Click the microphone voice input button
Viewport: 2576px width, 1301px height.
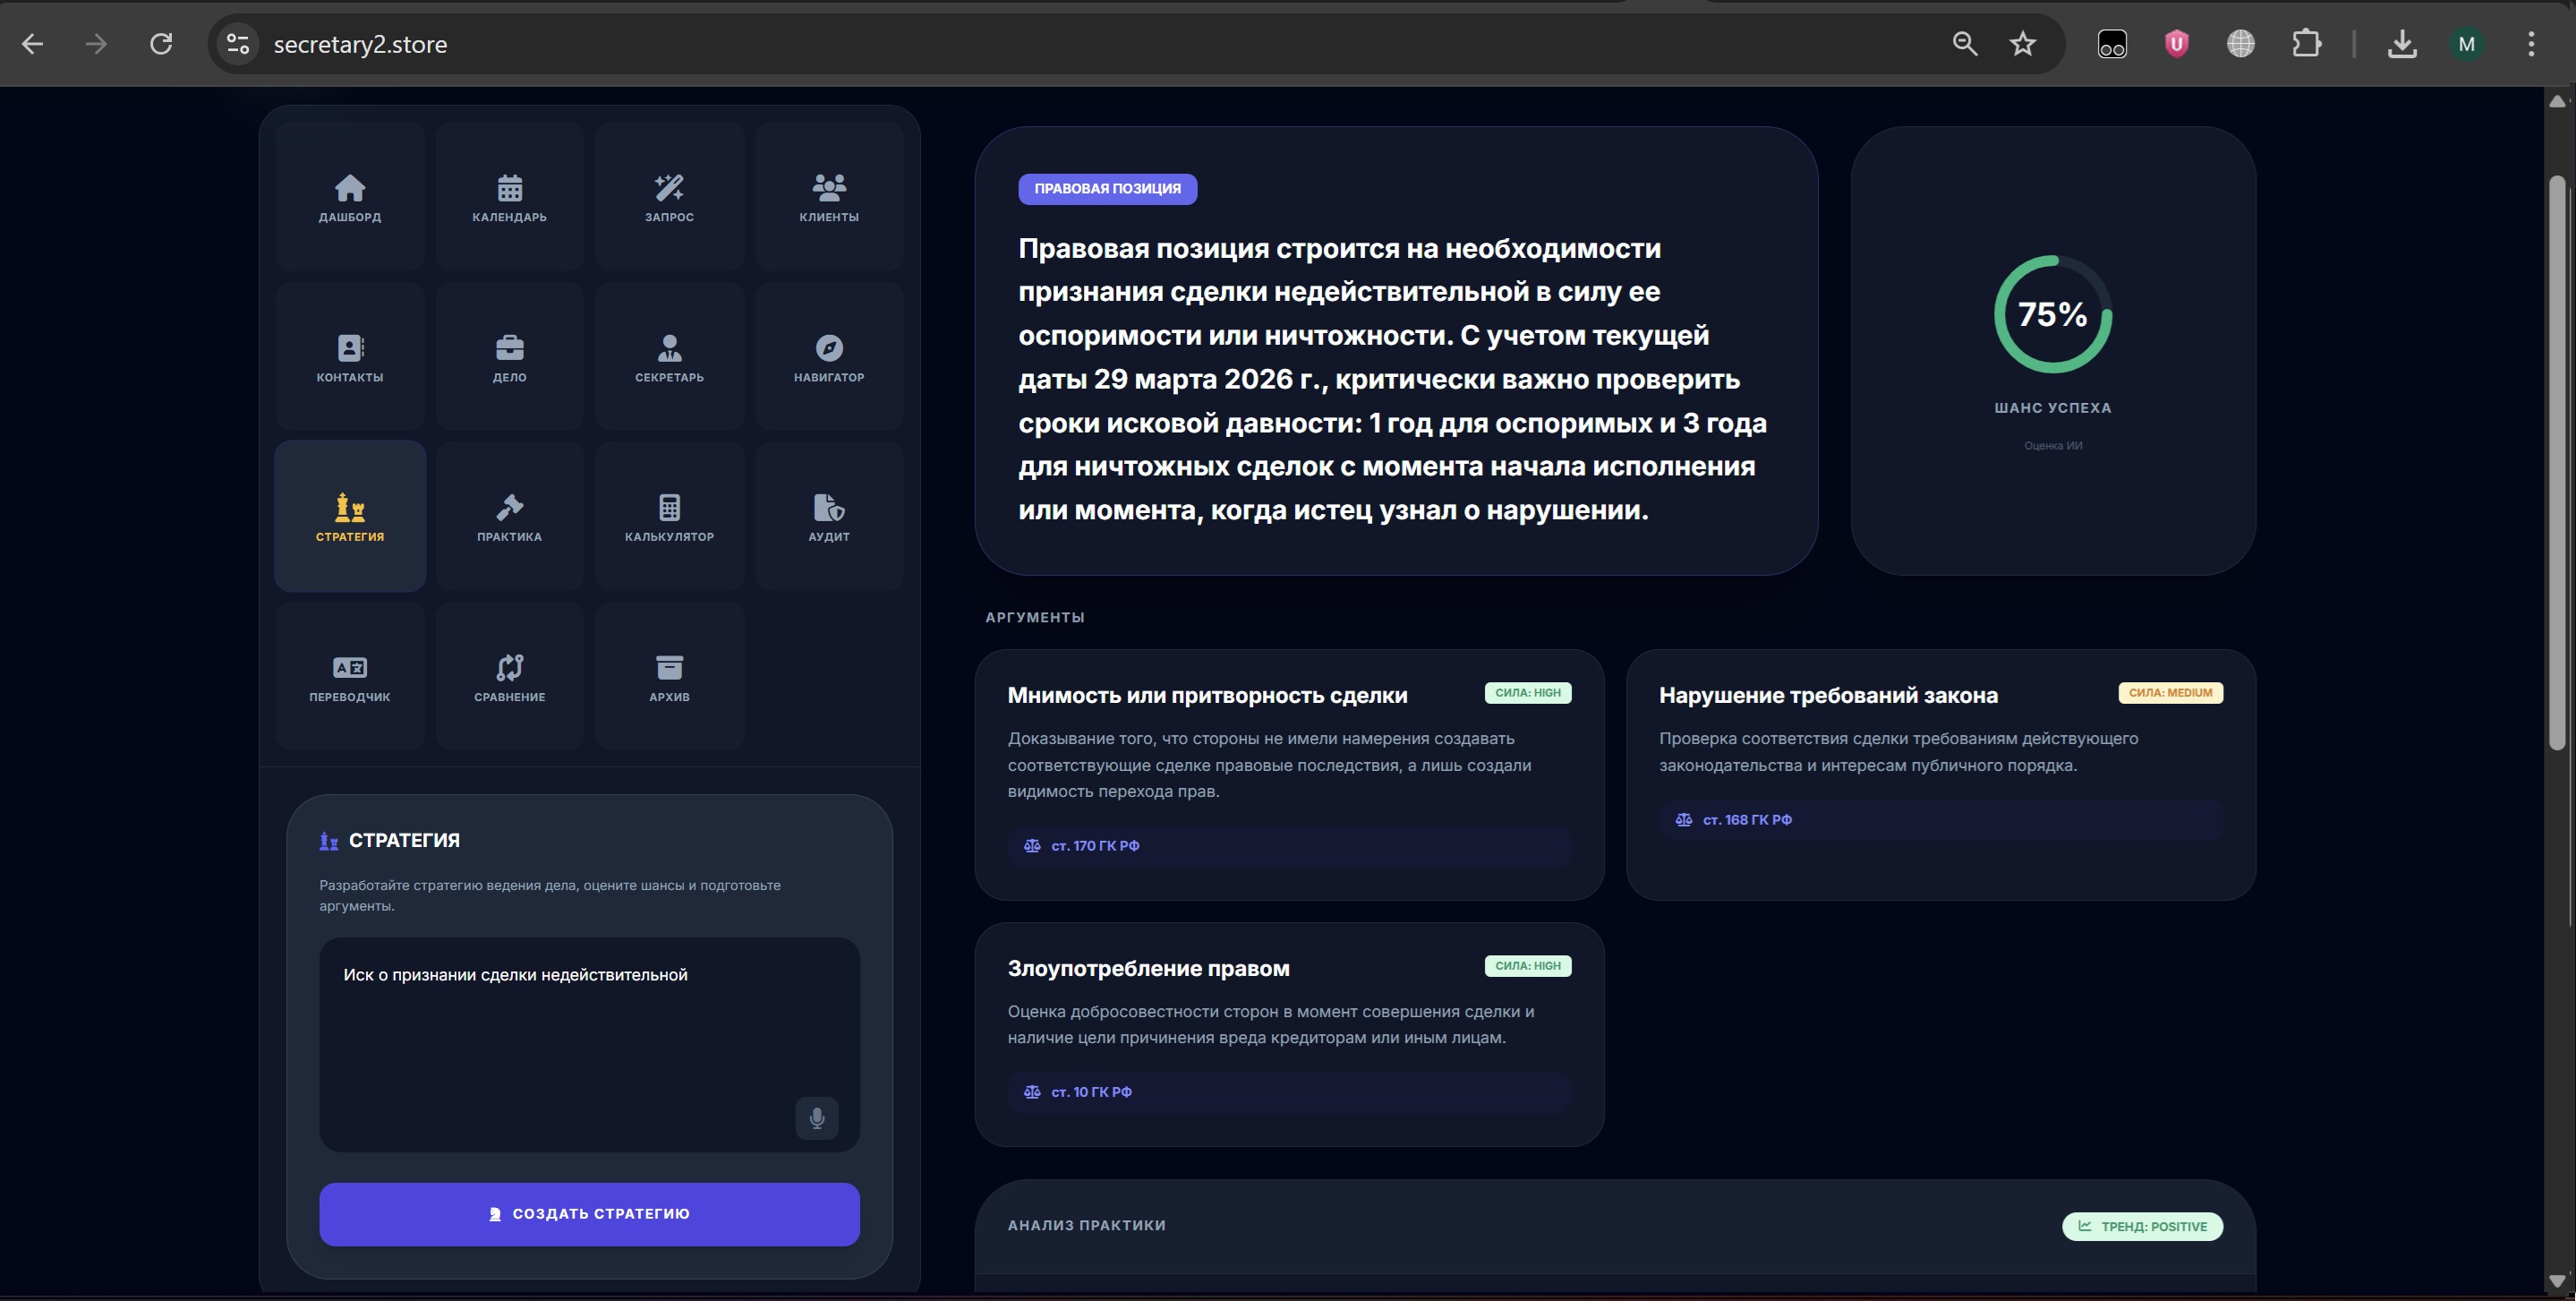tap(816, 1117)
